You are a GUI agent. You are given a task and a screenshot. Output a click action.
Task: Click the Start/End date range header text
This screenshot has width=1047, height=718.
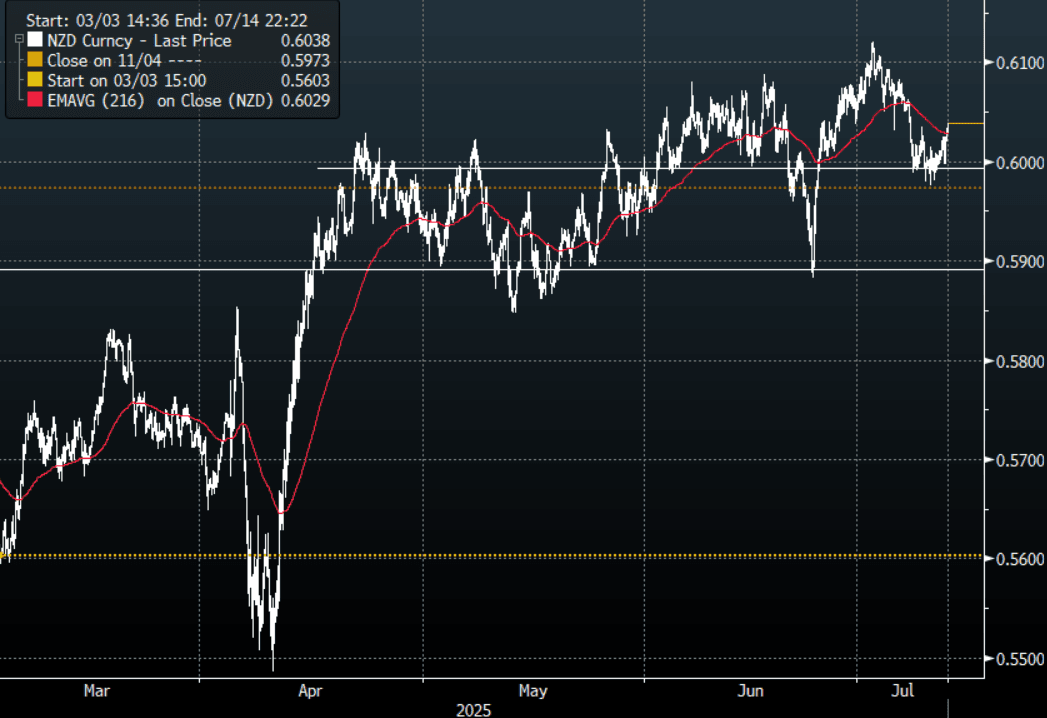(168, 18)
